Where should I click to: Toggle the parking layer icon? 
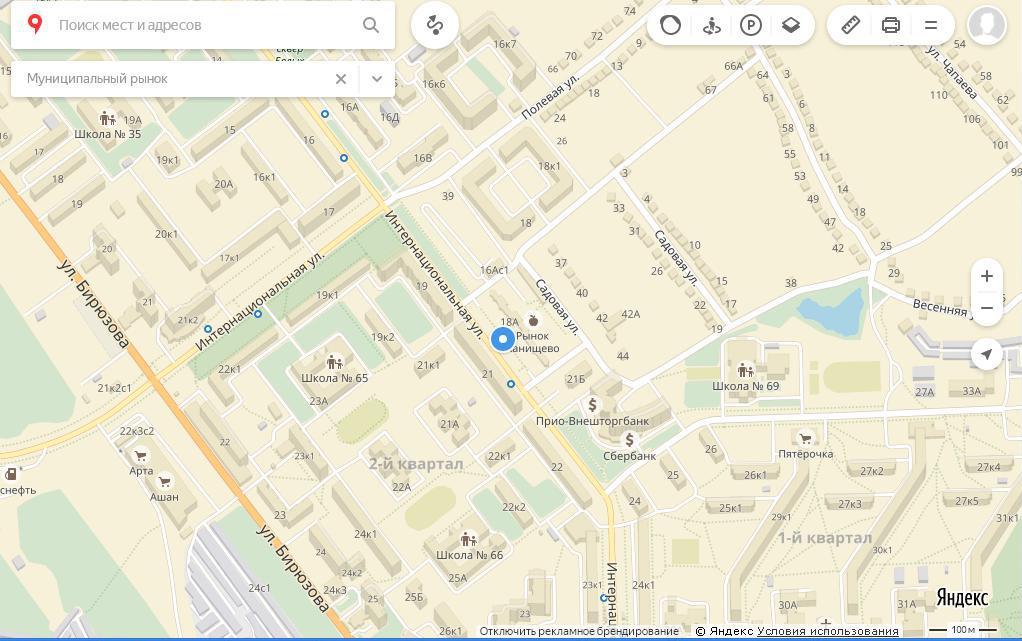(751, 25)
